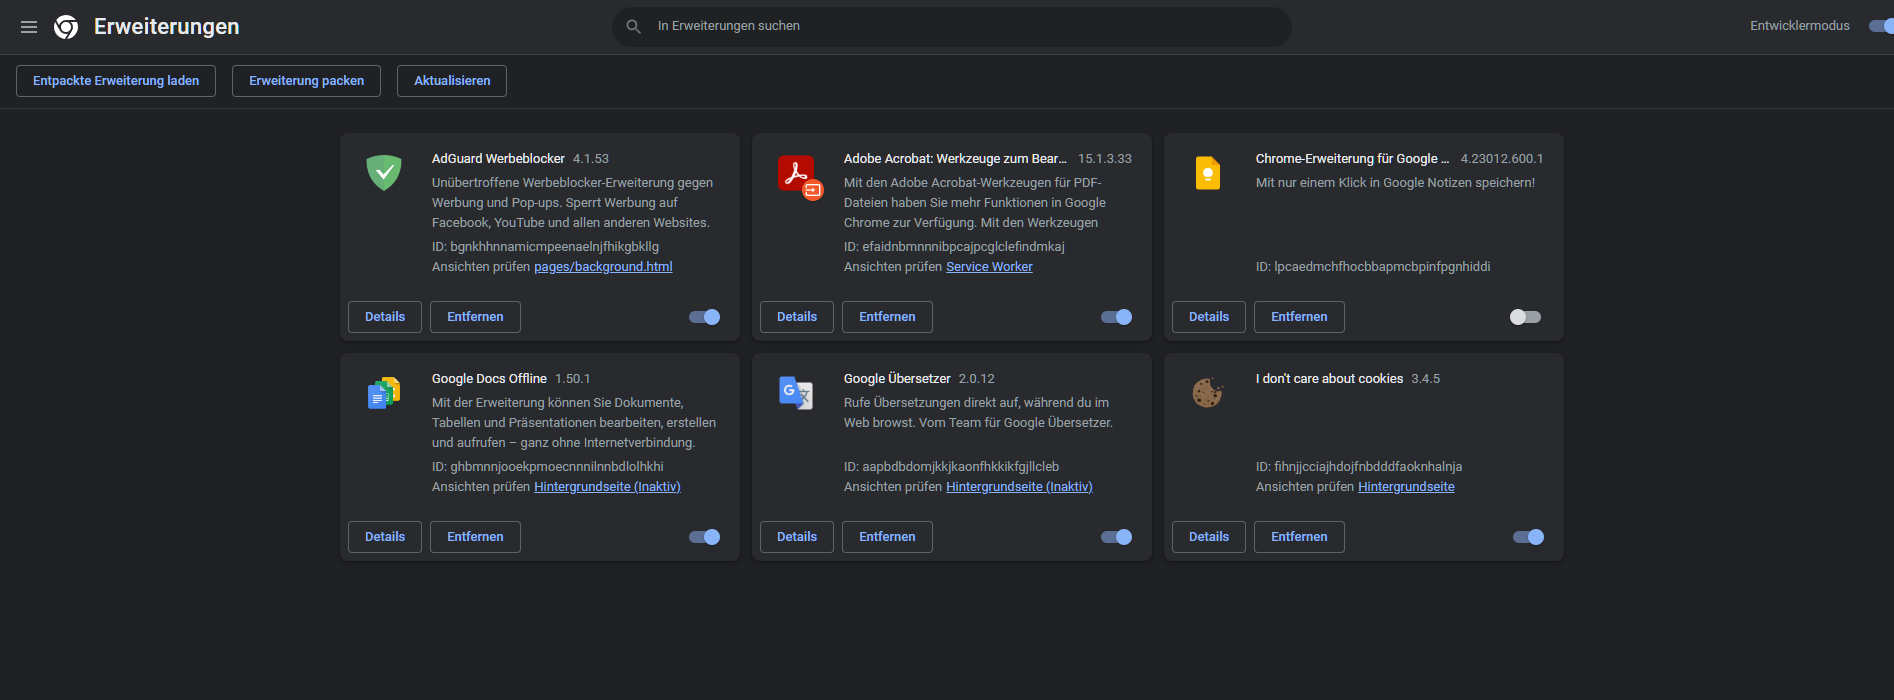
Task: Click the cookie extension icon
Action: pyautogui.click(x=1208, y=392)
